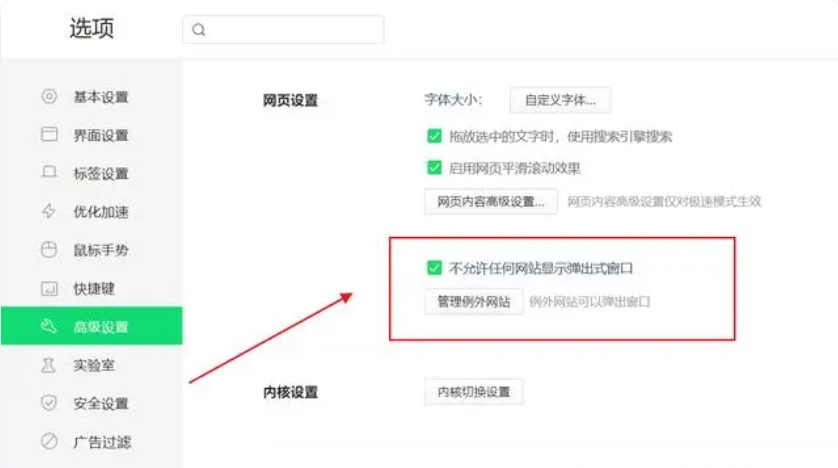This screenshot has height=468, width=838.
Task: Switch to 标签设置 section
Action: tap(91, 174)
